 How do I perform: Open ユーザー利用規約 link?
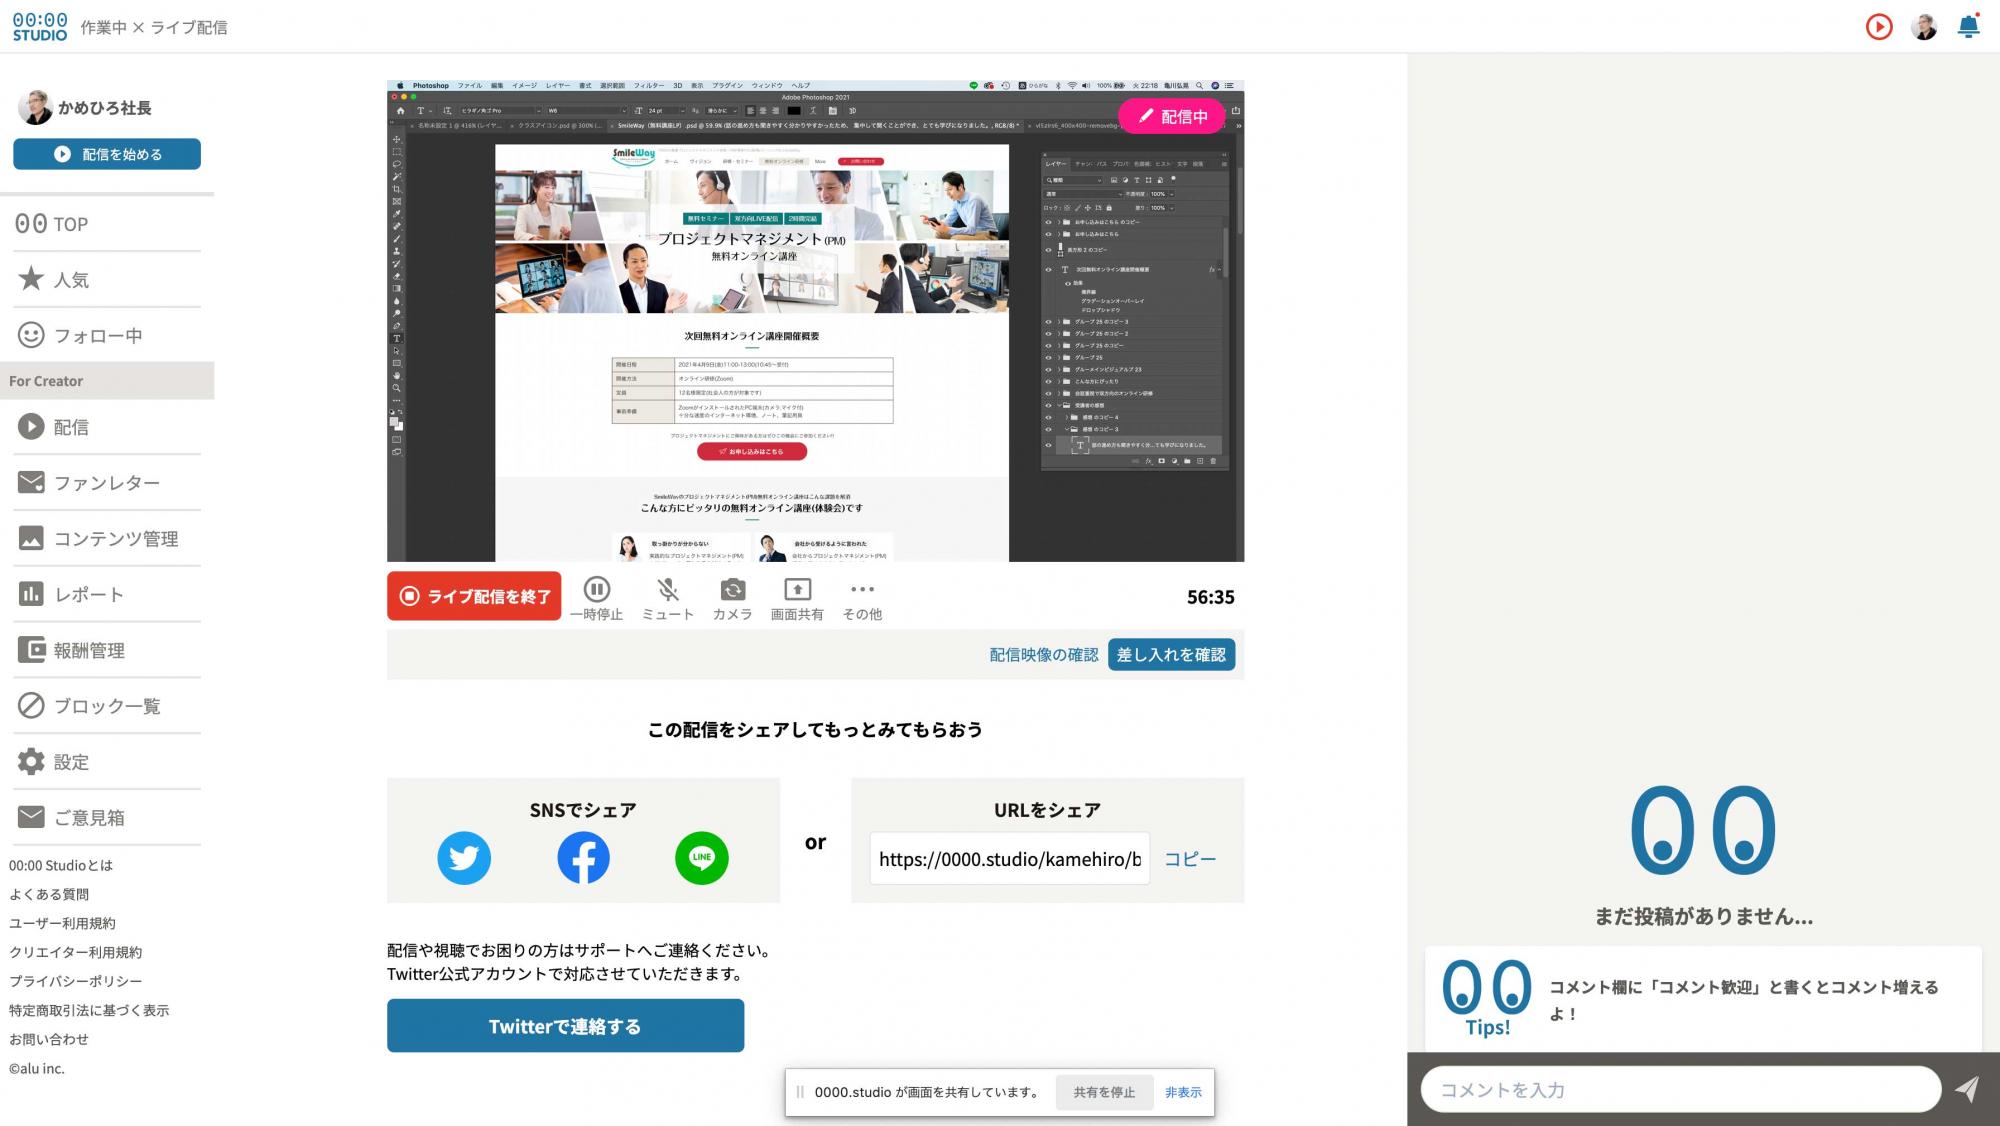click(x=62, y=923)
